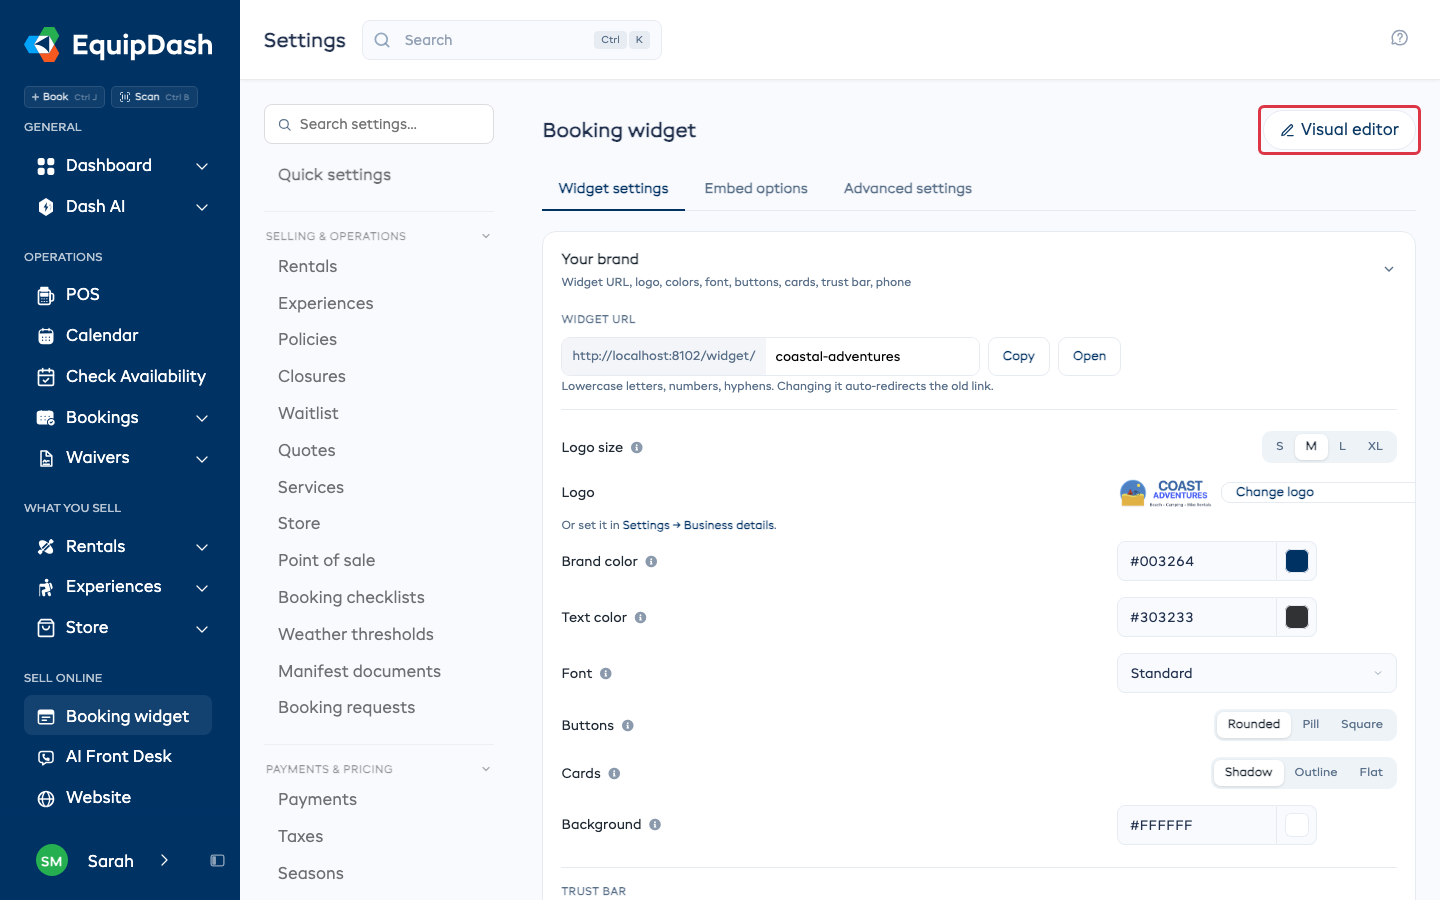Click the Website globe icon
The image size is (1440, 900).
click(46, 798)
